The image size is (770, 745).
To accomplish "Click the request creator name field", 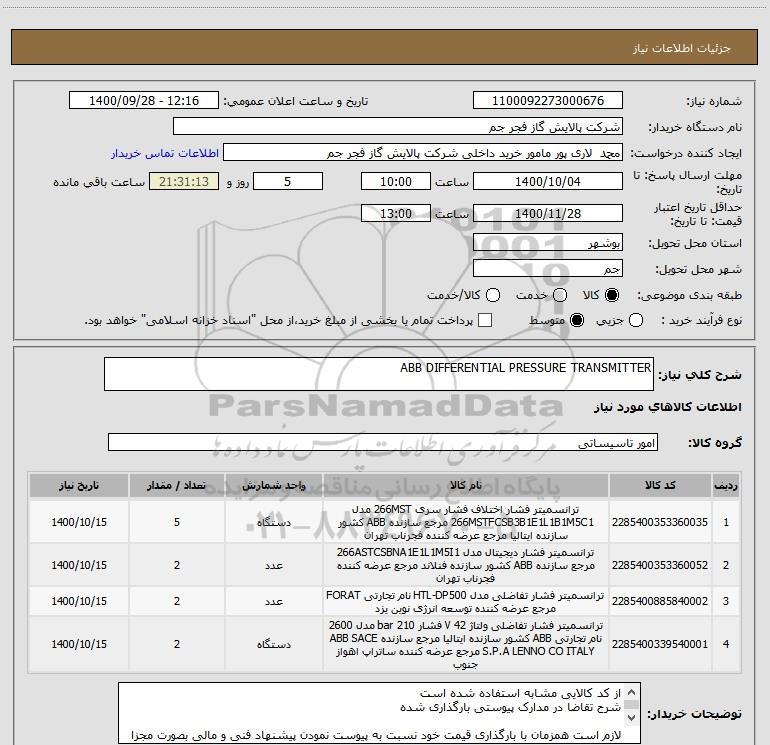I will click(x=423, y=153).
